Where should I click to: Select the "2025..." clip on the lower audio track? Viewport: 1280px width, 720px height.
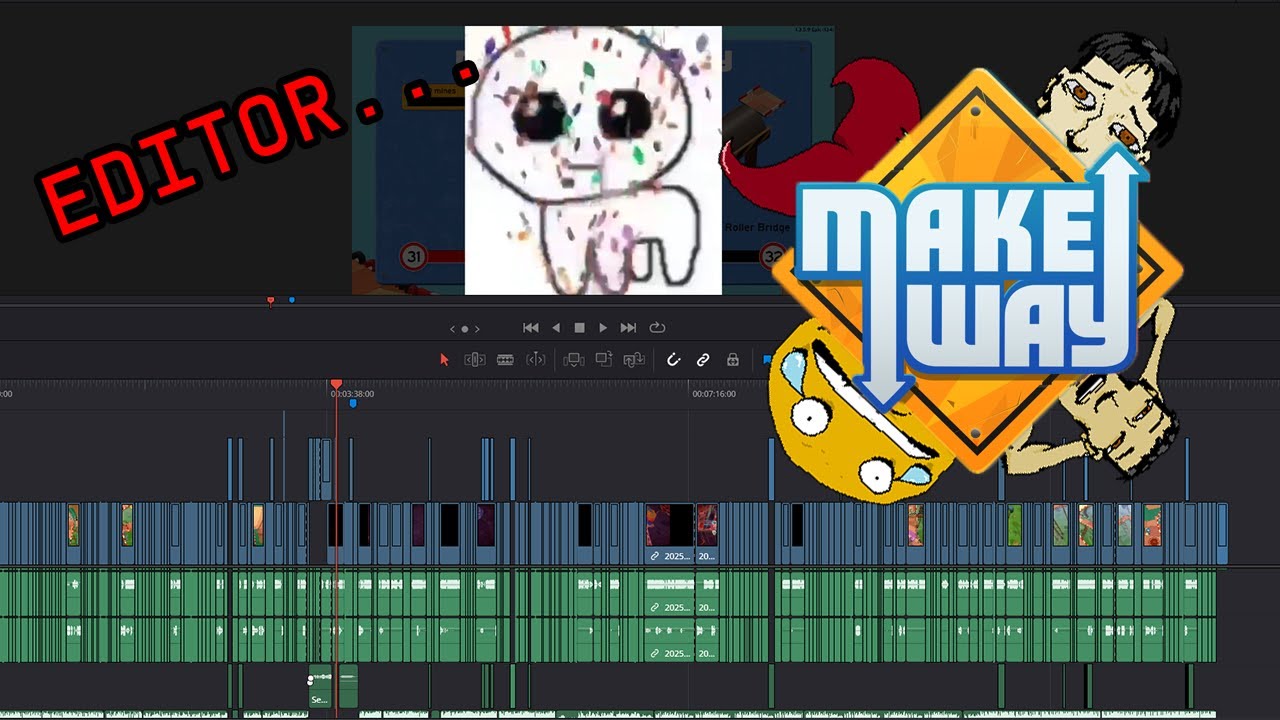670,639
